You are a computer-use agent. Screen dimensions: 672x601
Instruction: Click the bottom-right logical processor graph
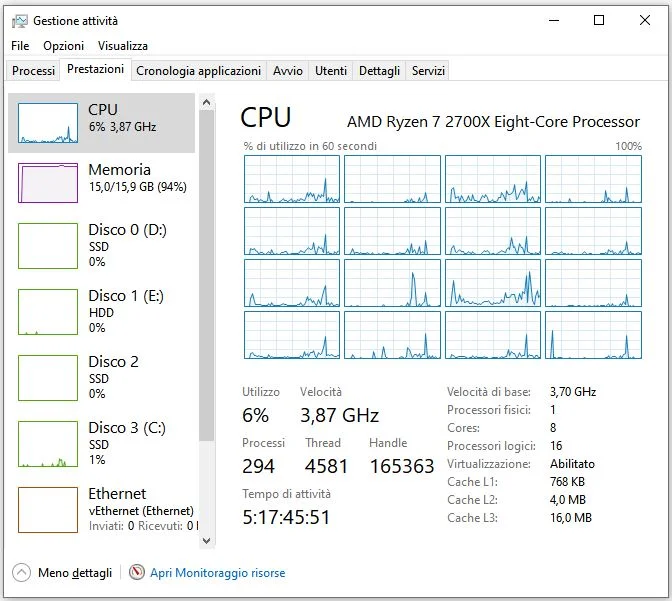click(x=594, y=335)
